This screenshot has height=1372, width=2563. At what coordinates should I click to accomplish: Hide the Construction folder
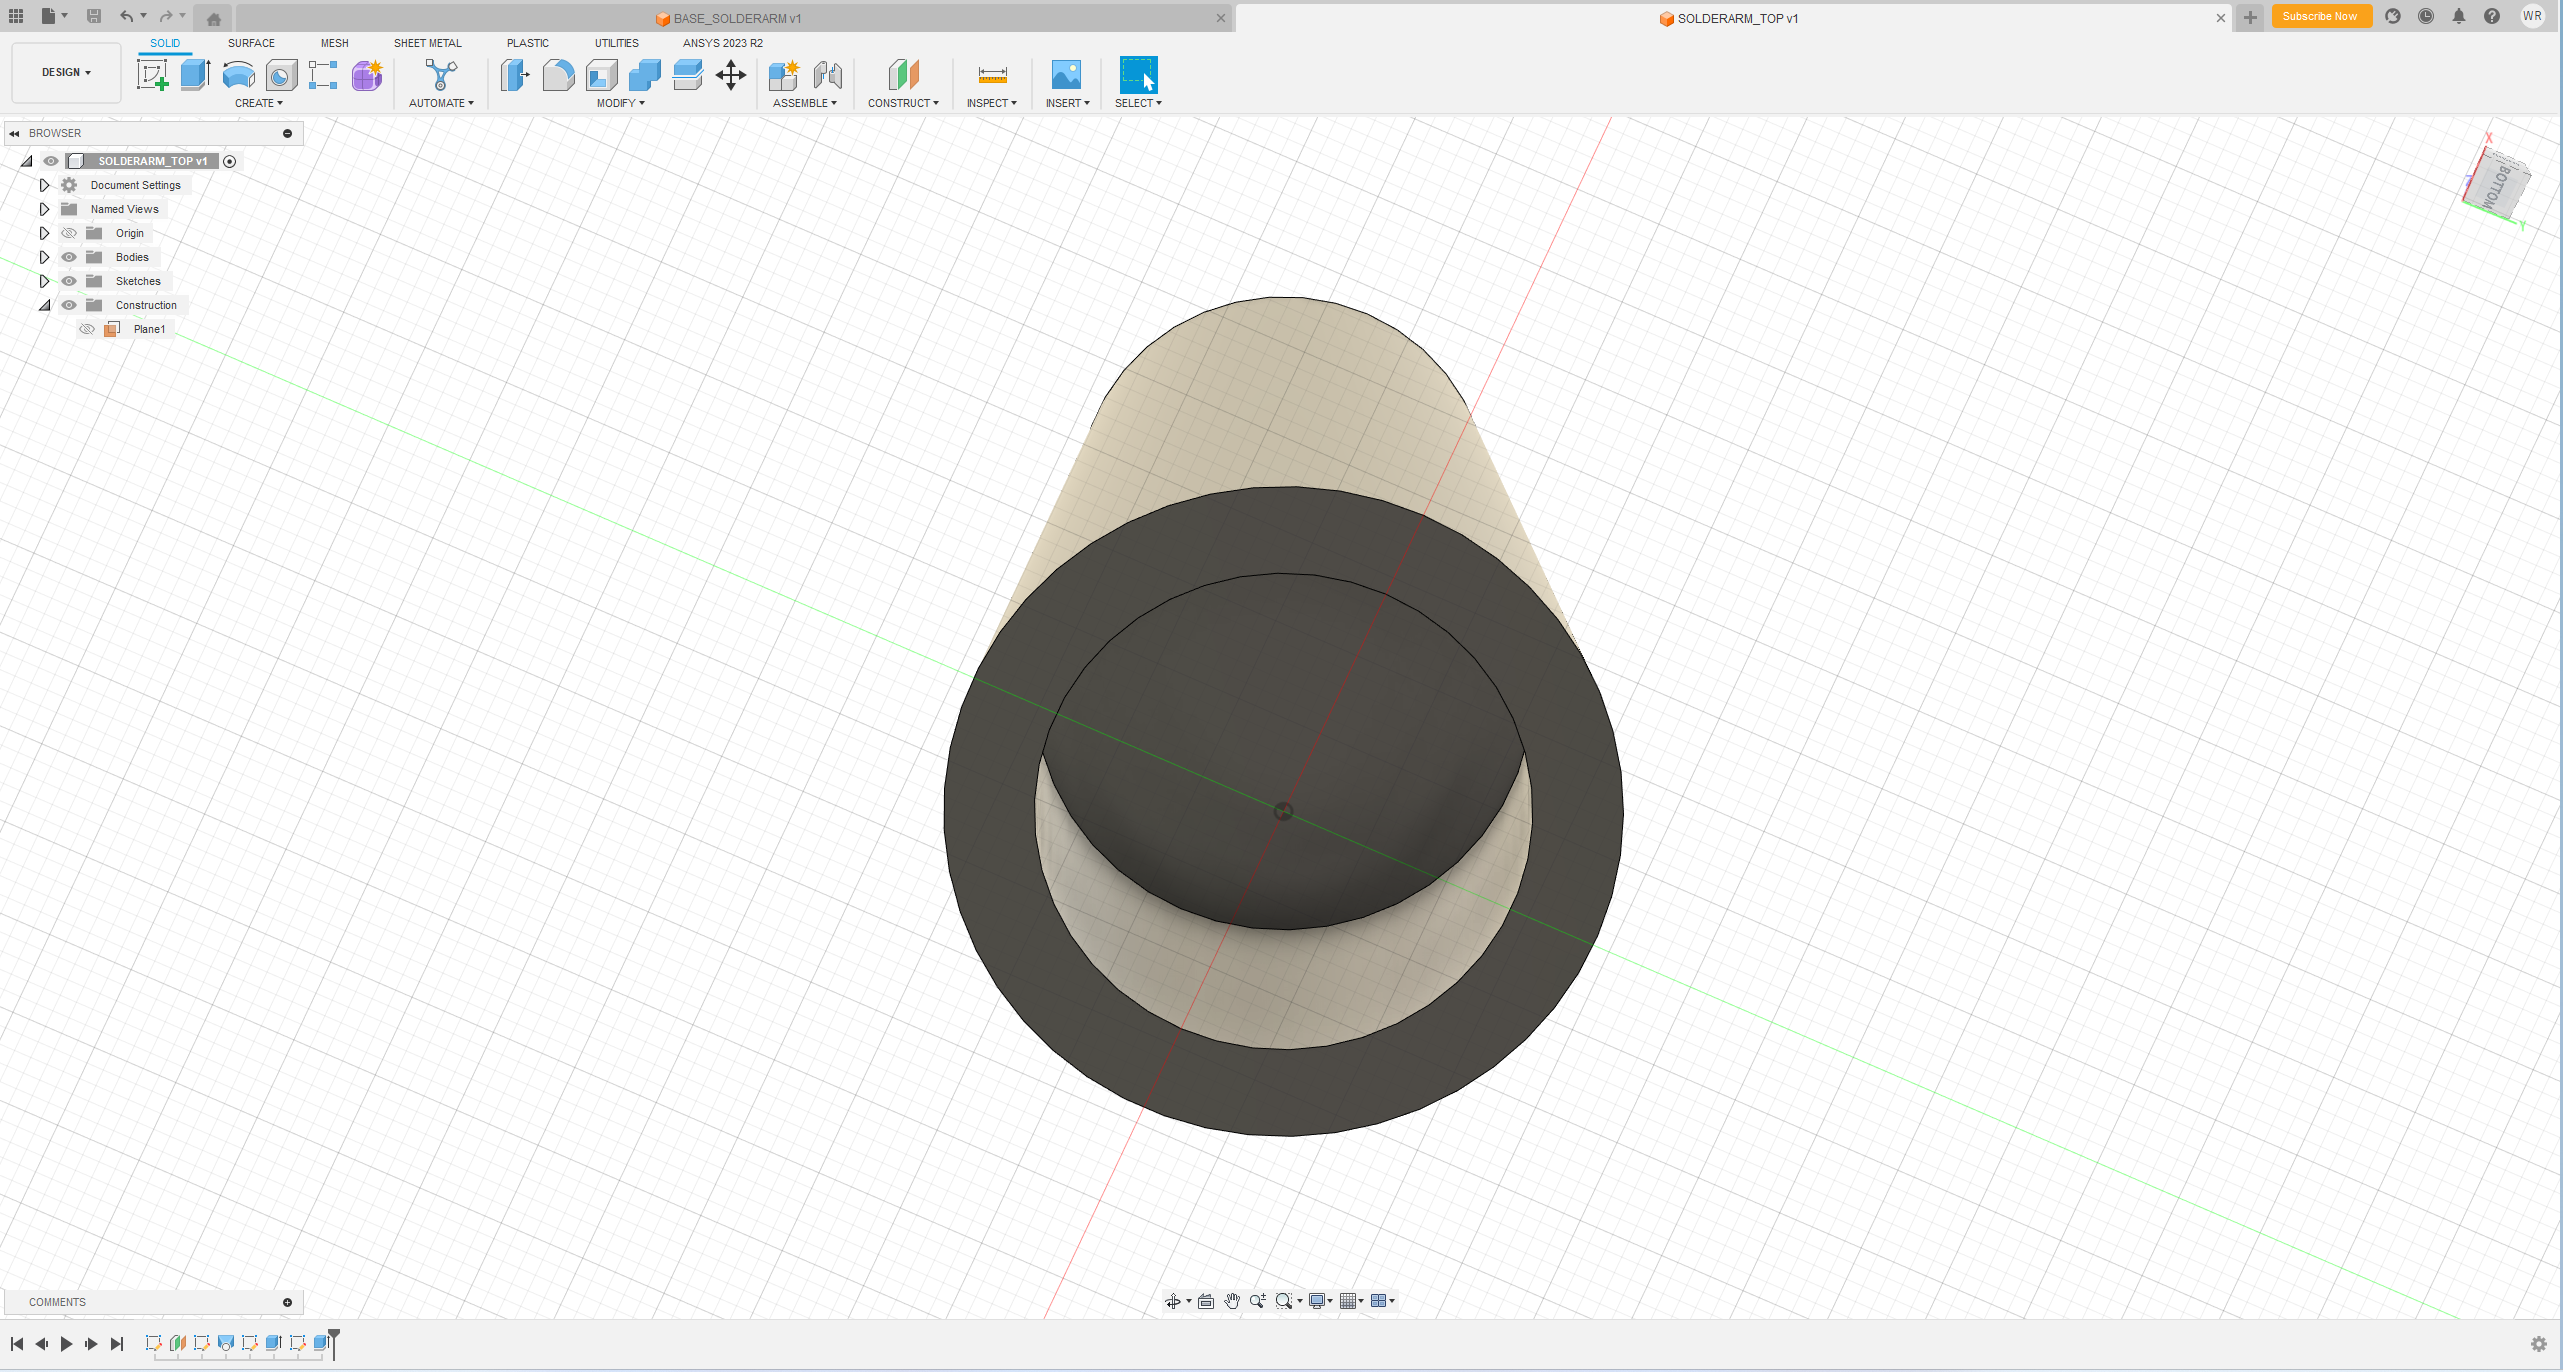coord(69,305)
